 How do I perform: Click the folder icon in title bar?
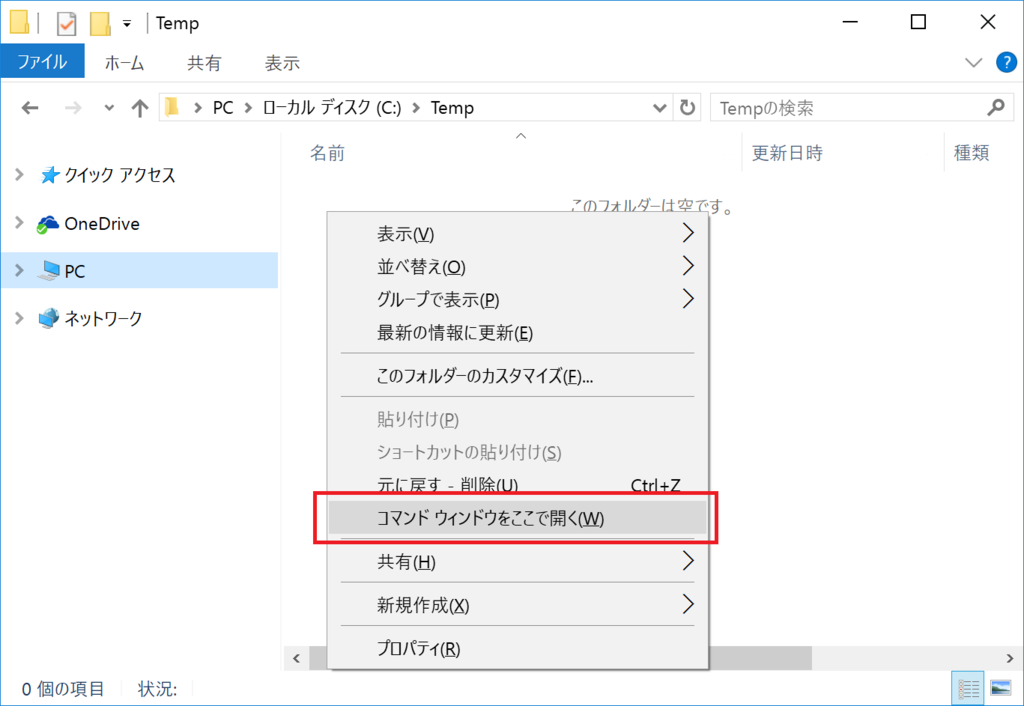click(19, 22)
